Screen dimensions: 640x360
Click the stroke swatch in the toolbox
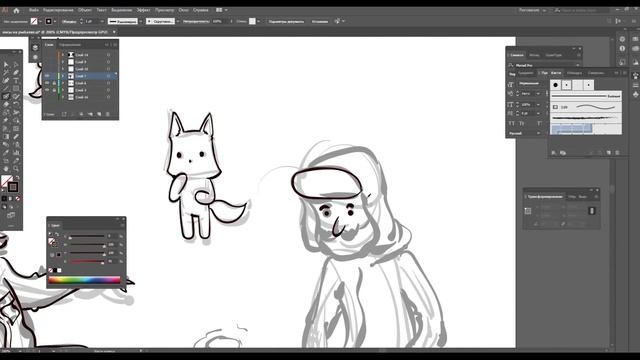click(13, 187)
